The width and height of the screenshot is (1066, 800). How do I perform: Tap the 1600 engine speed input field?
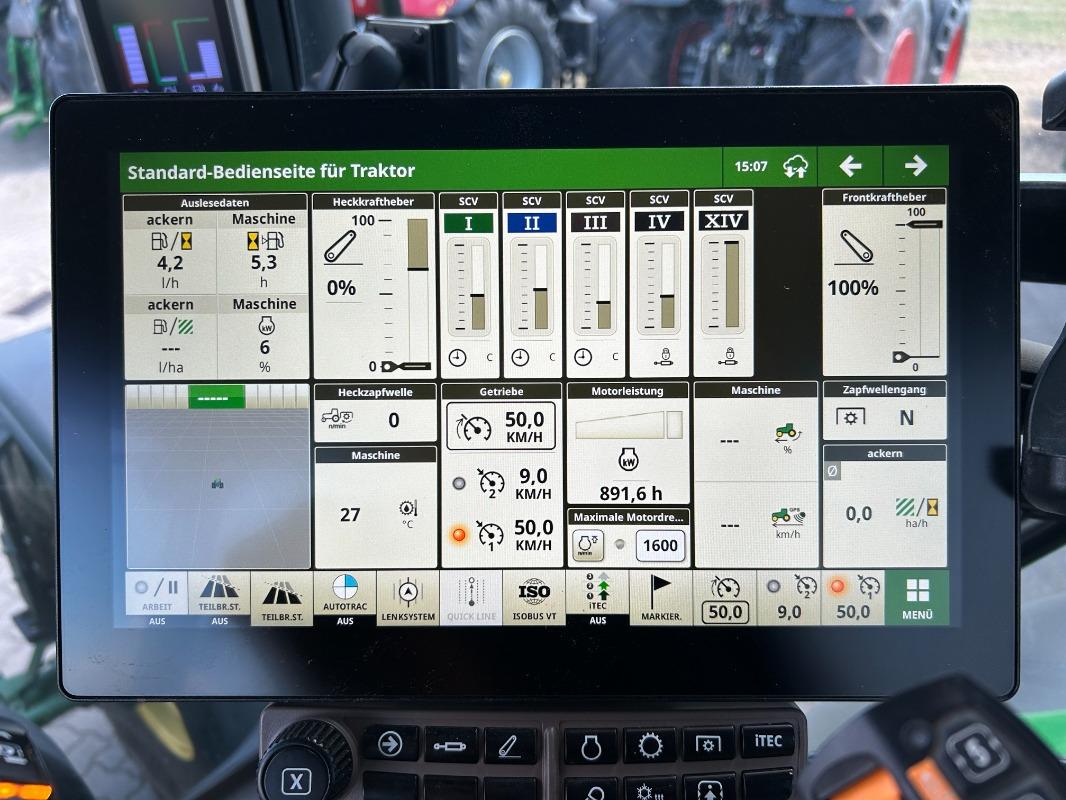point(660,546)
